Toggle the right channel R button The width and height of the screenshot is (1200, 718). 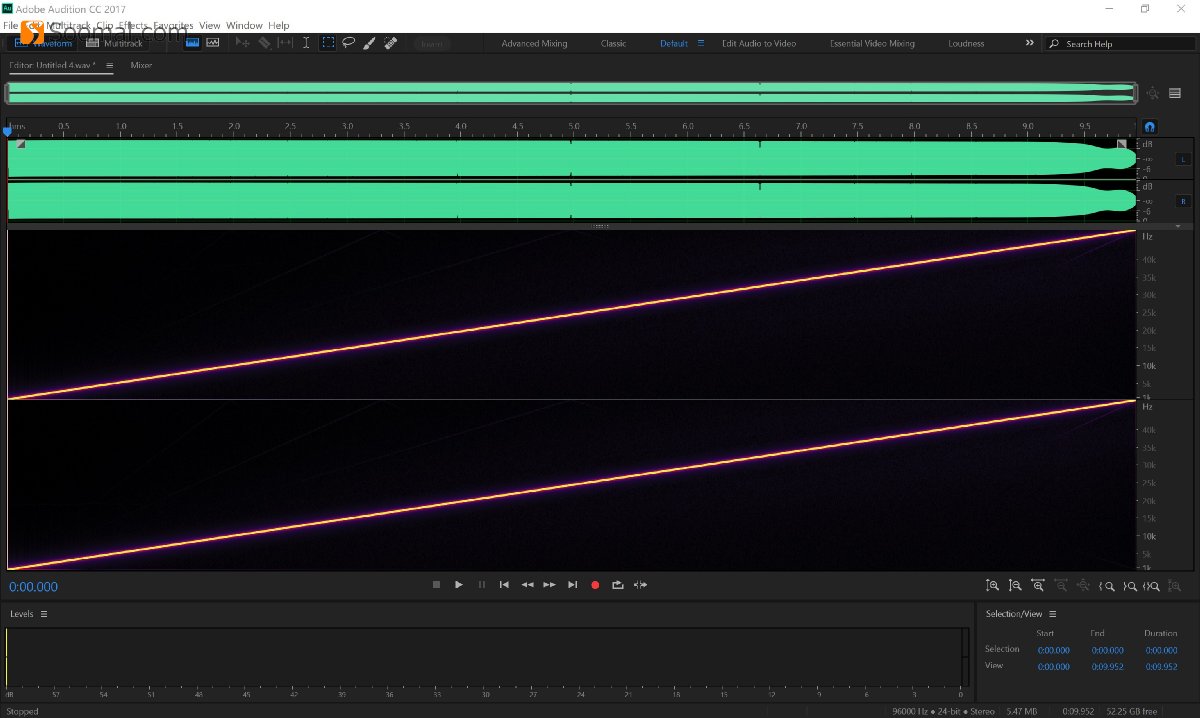tap(1183, 201)
